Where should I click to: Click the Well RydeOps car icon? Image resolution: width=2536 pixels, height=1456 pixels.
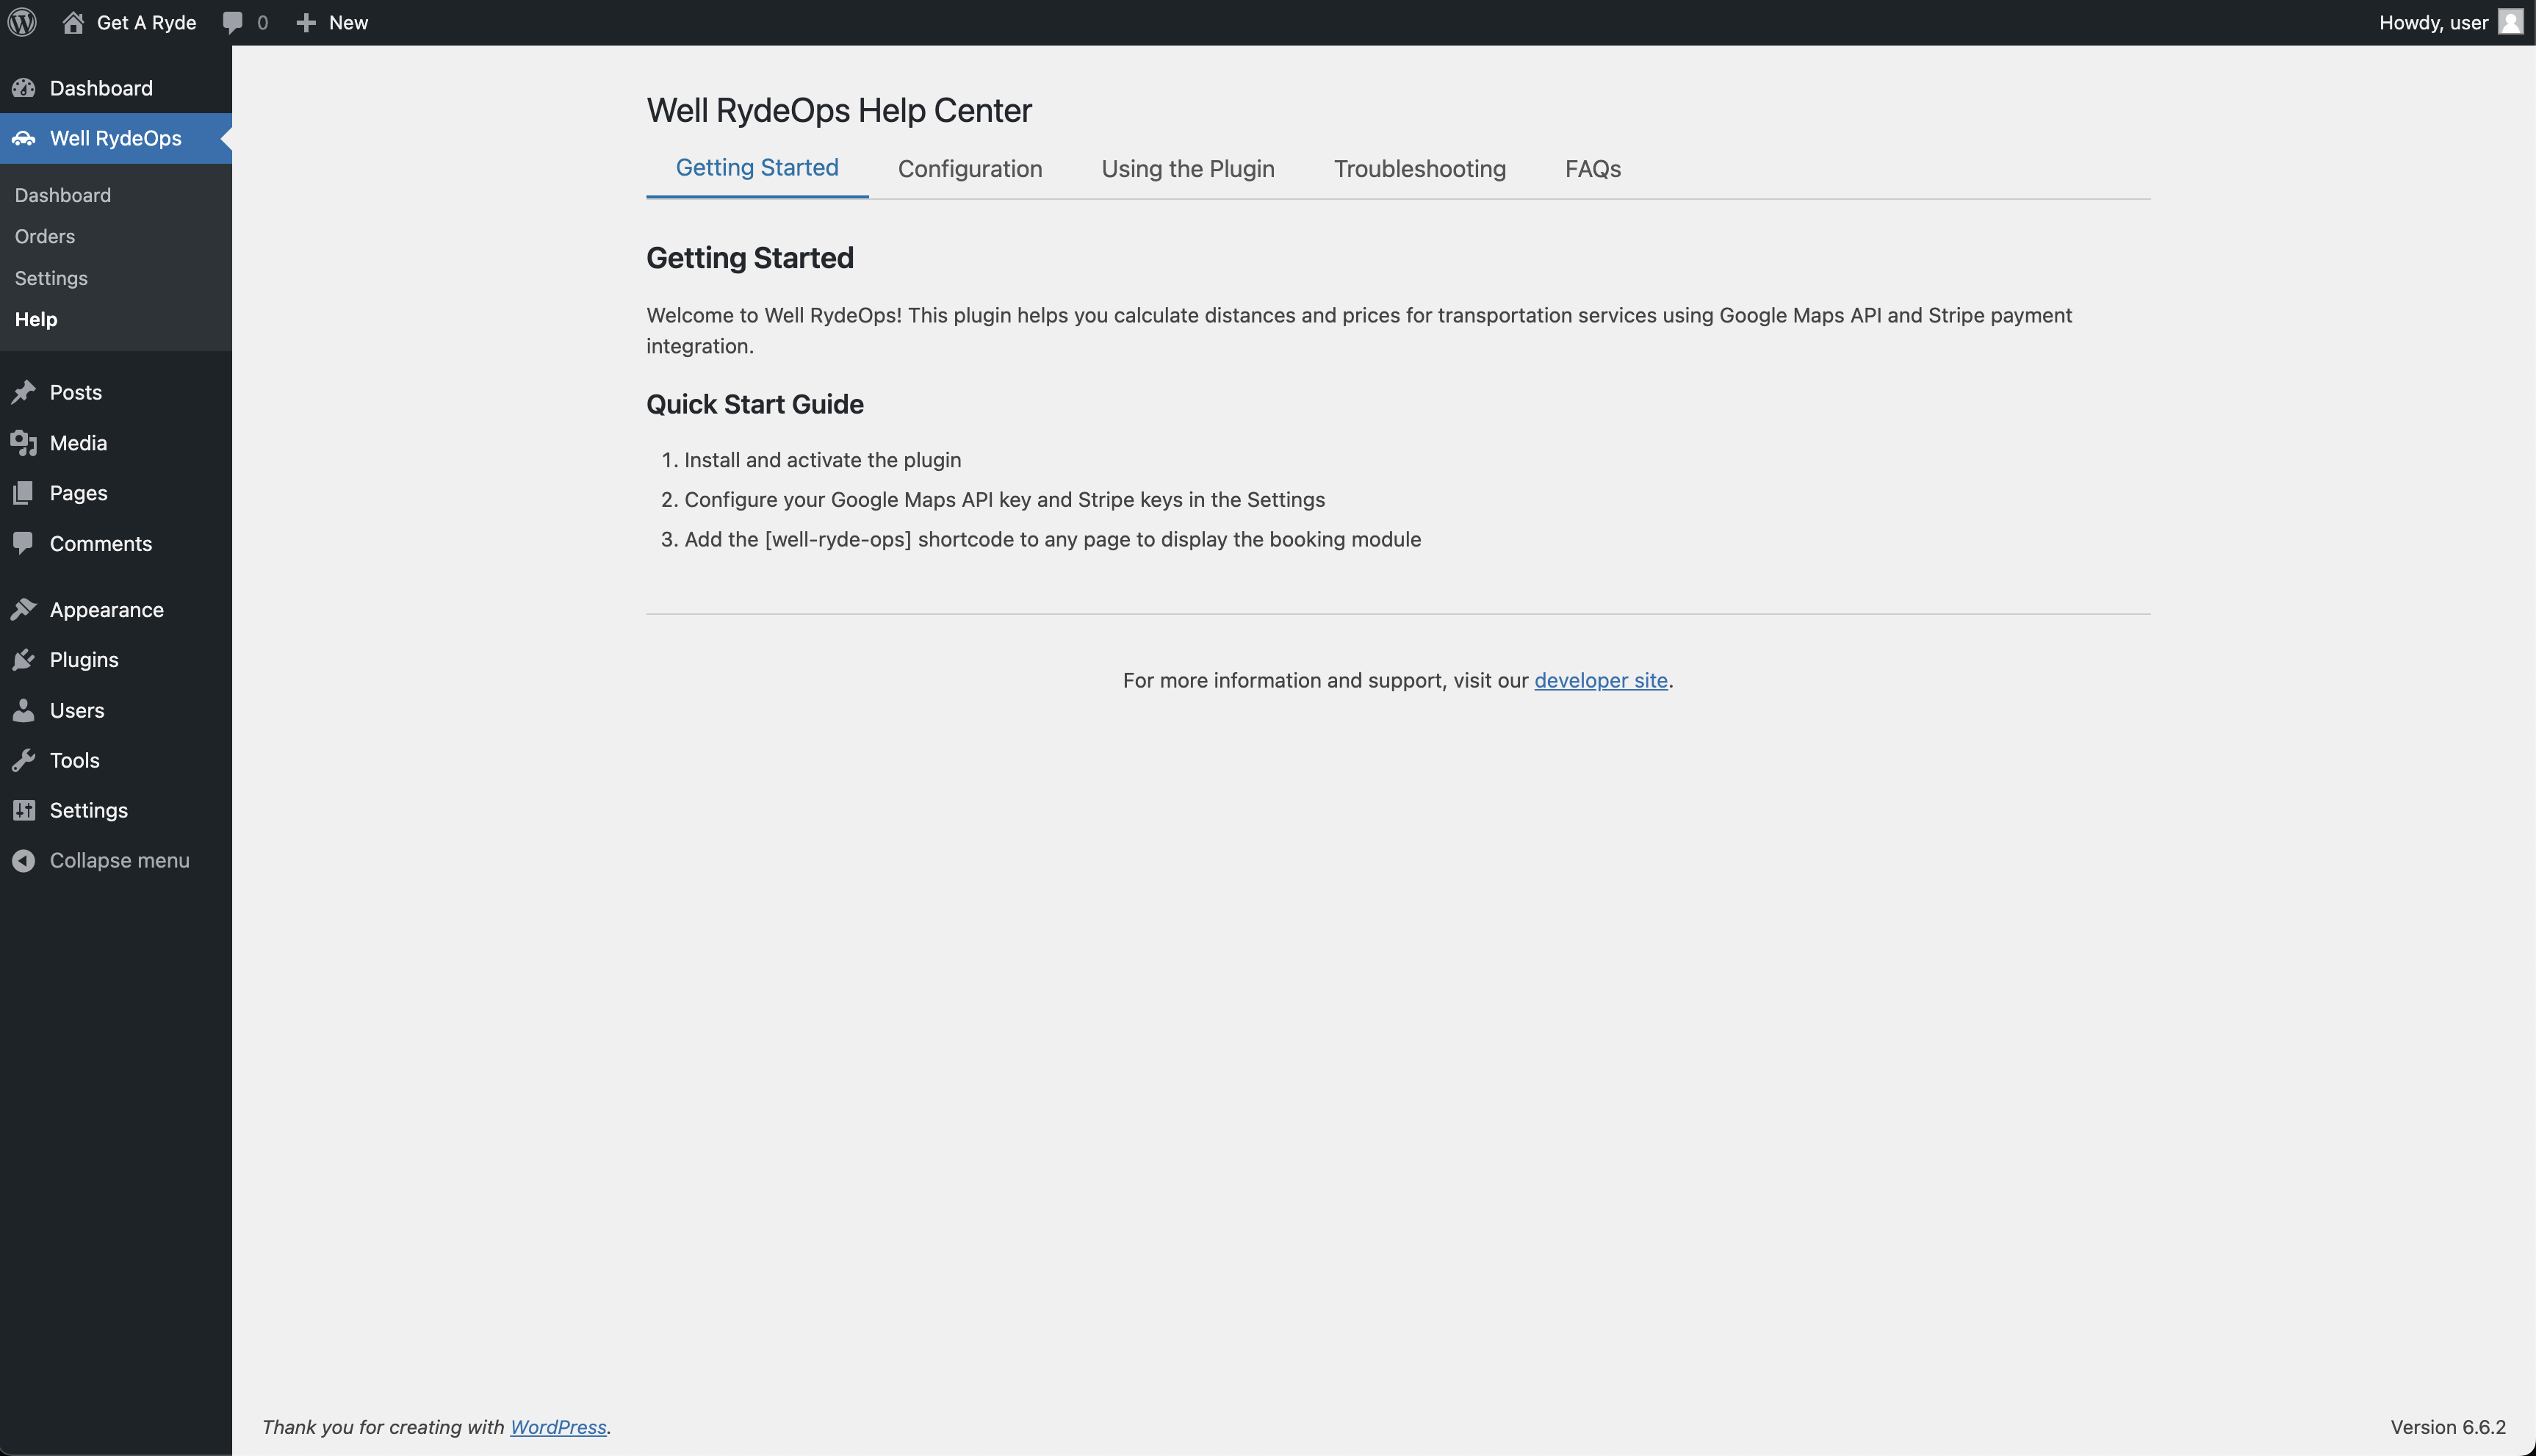(x=24, y=138)
